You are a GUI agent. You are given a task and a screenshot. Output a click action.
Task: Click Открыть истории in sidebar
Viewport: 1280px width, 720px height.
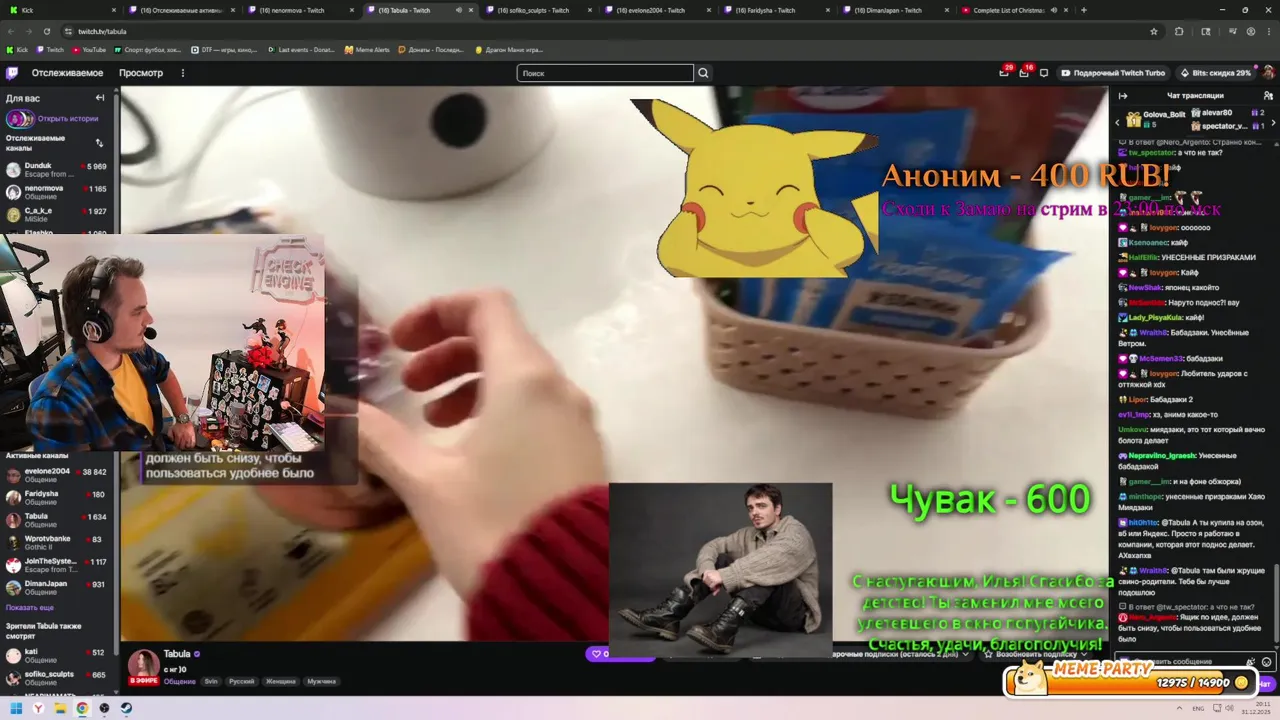pyautogui.click(x=68, y=118)
